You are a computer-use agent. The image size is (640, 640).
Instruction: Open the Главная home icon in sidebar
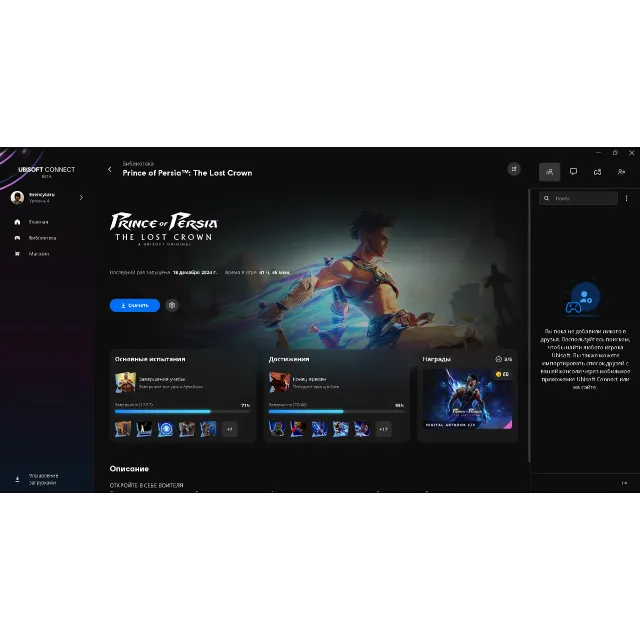coord(17,222)
